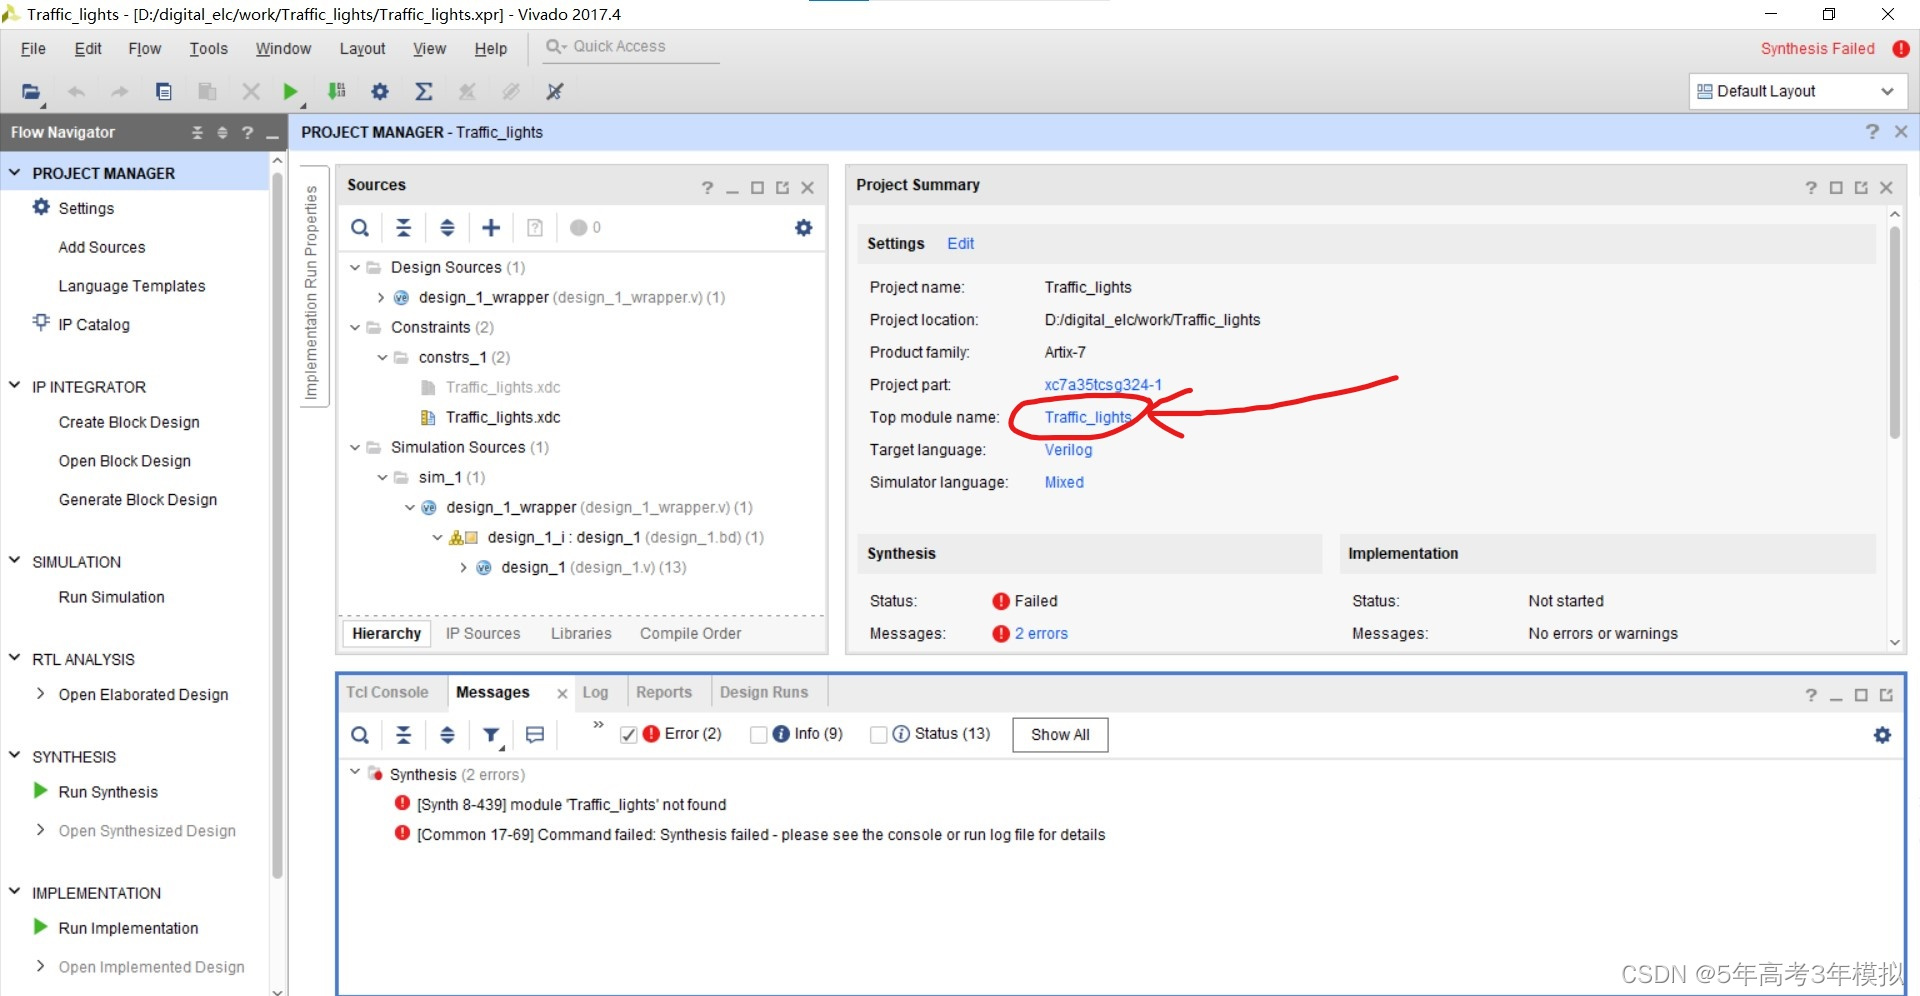Search in Sources panel

coord(360,228)
